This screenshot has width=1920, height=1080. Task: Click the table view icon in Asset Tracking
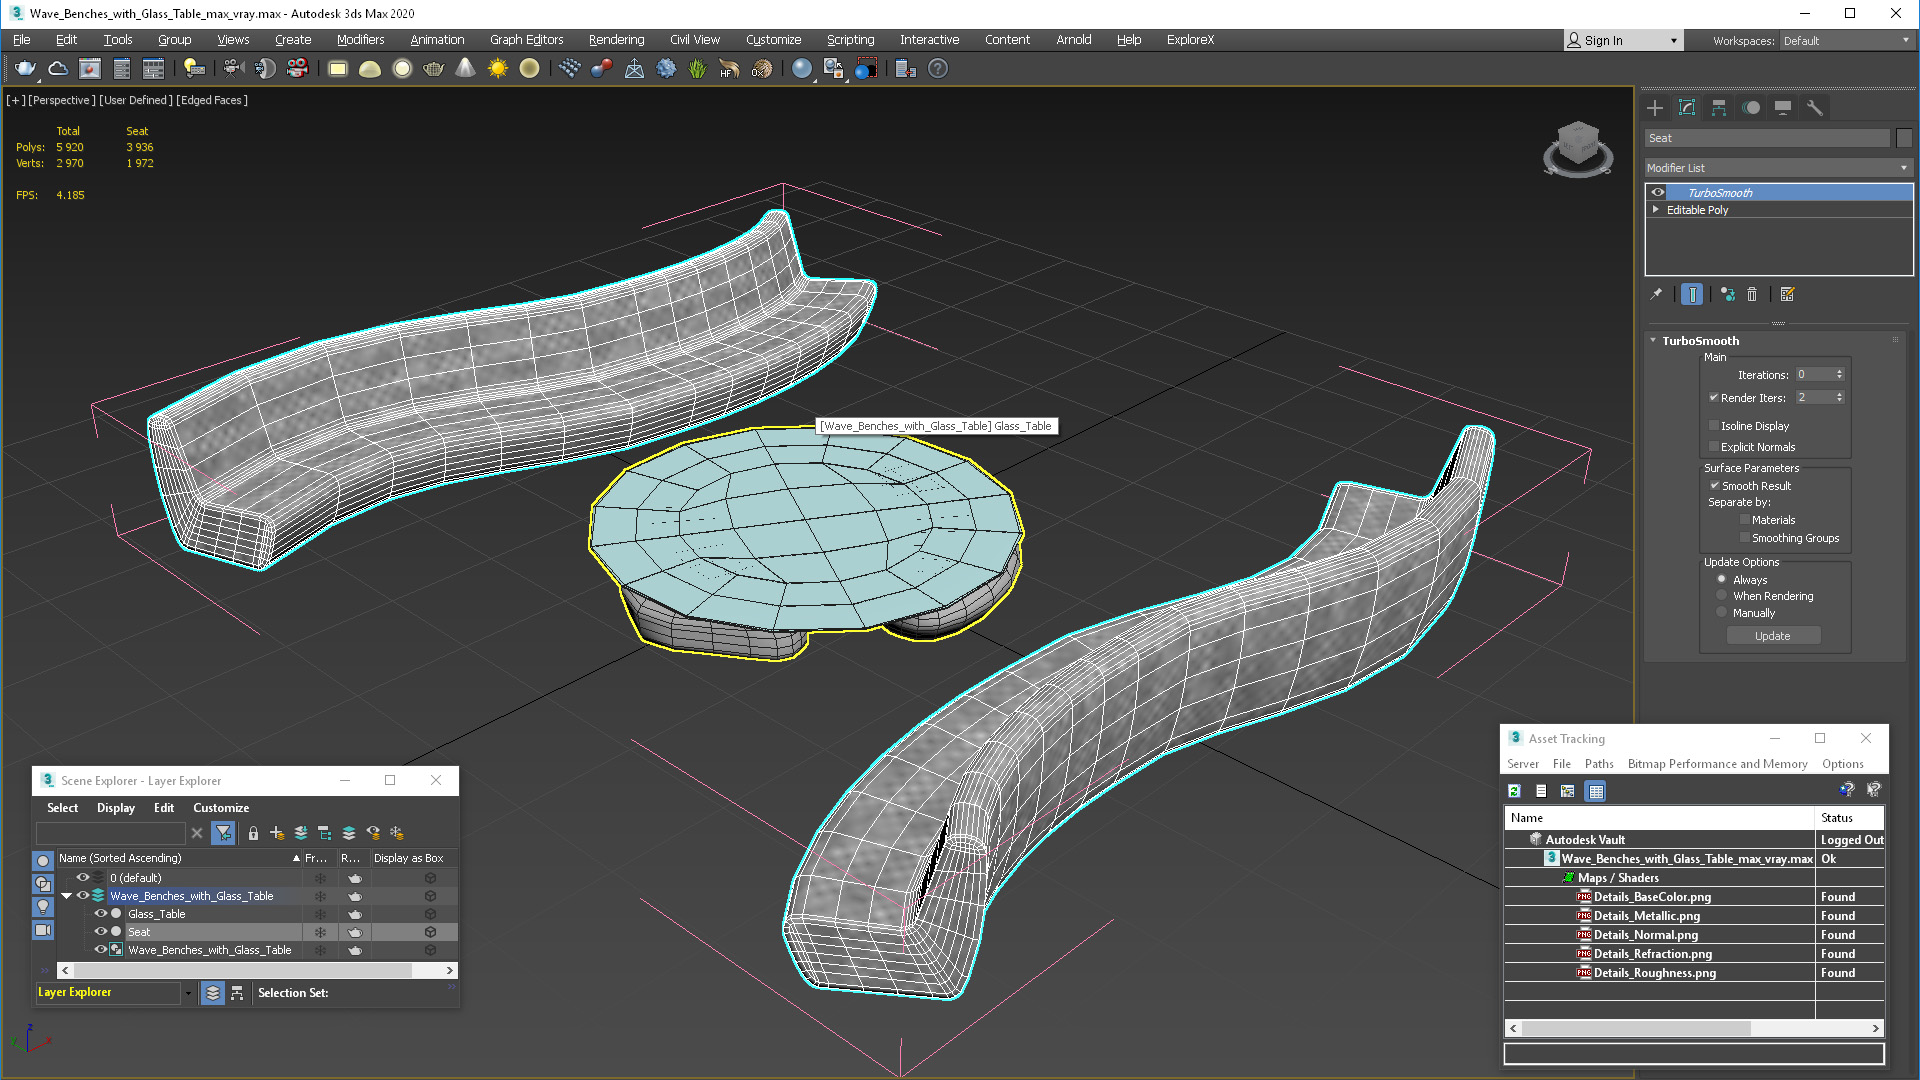[x=1596, y=791]
